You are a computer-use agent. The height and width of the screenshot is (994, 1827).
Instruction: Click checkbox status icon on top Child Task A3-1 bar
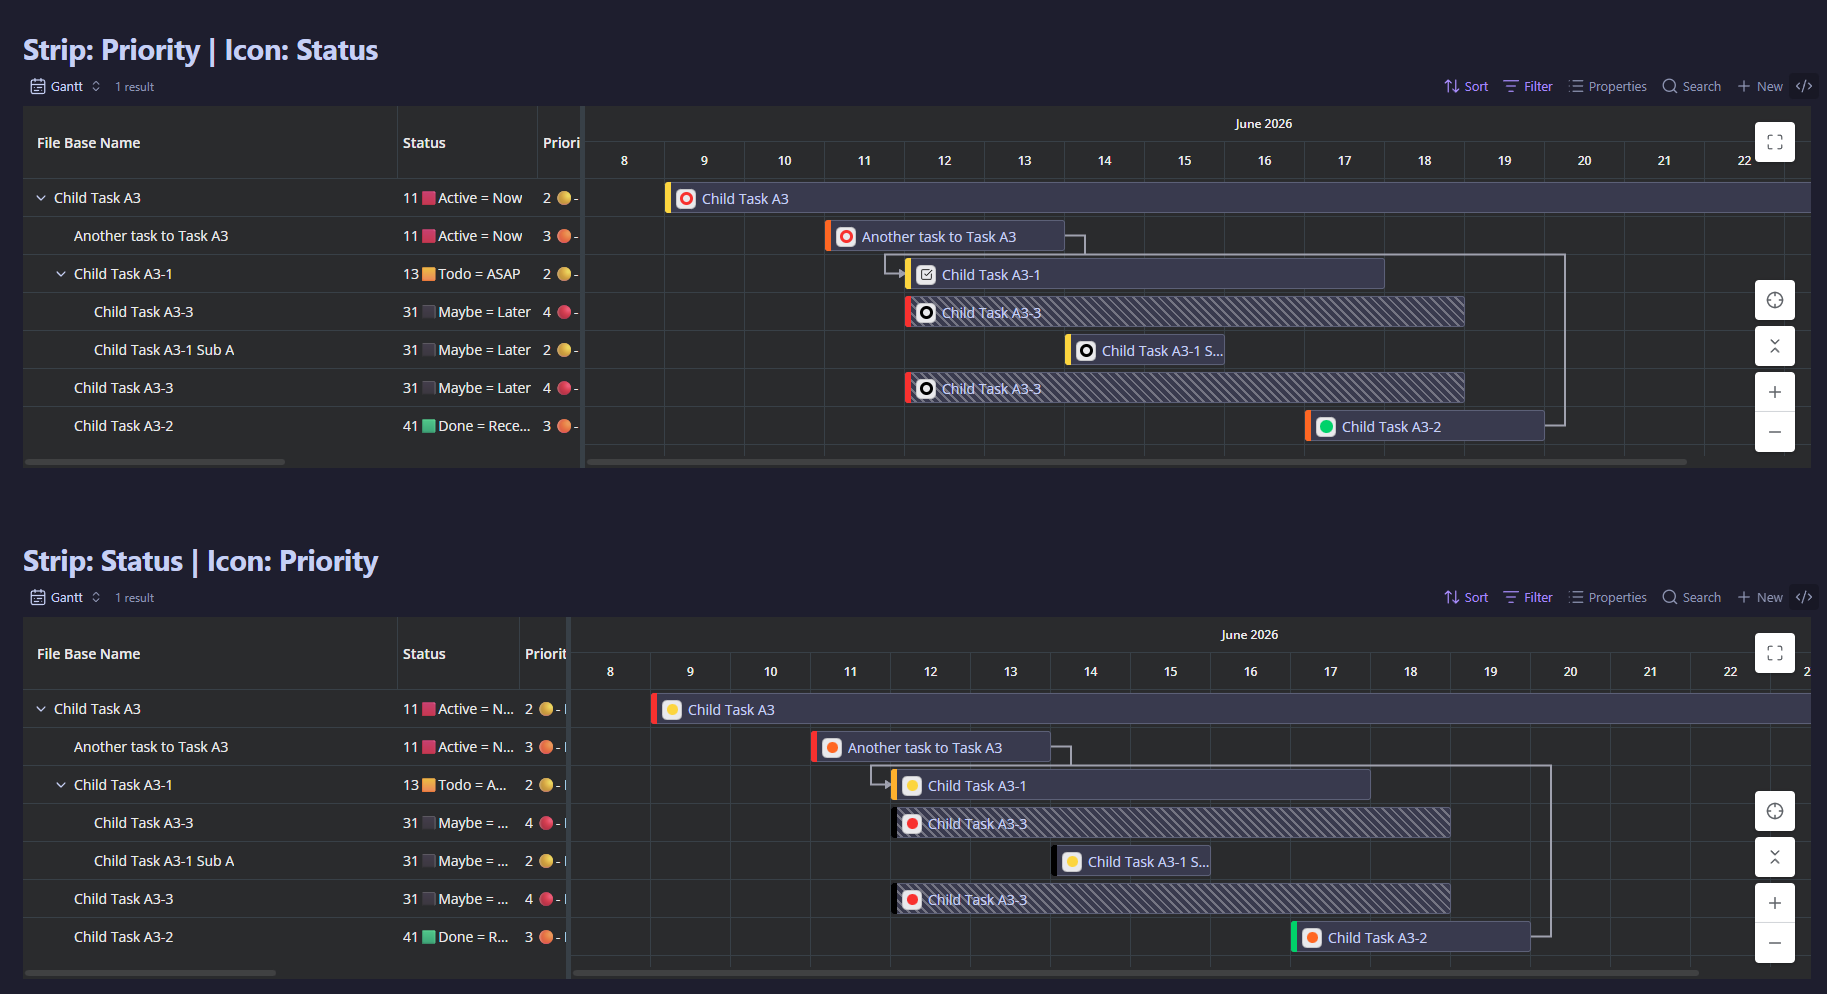click(x=926, y=275)
